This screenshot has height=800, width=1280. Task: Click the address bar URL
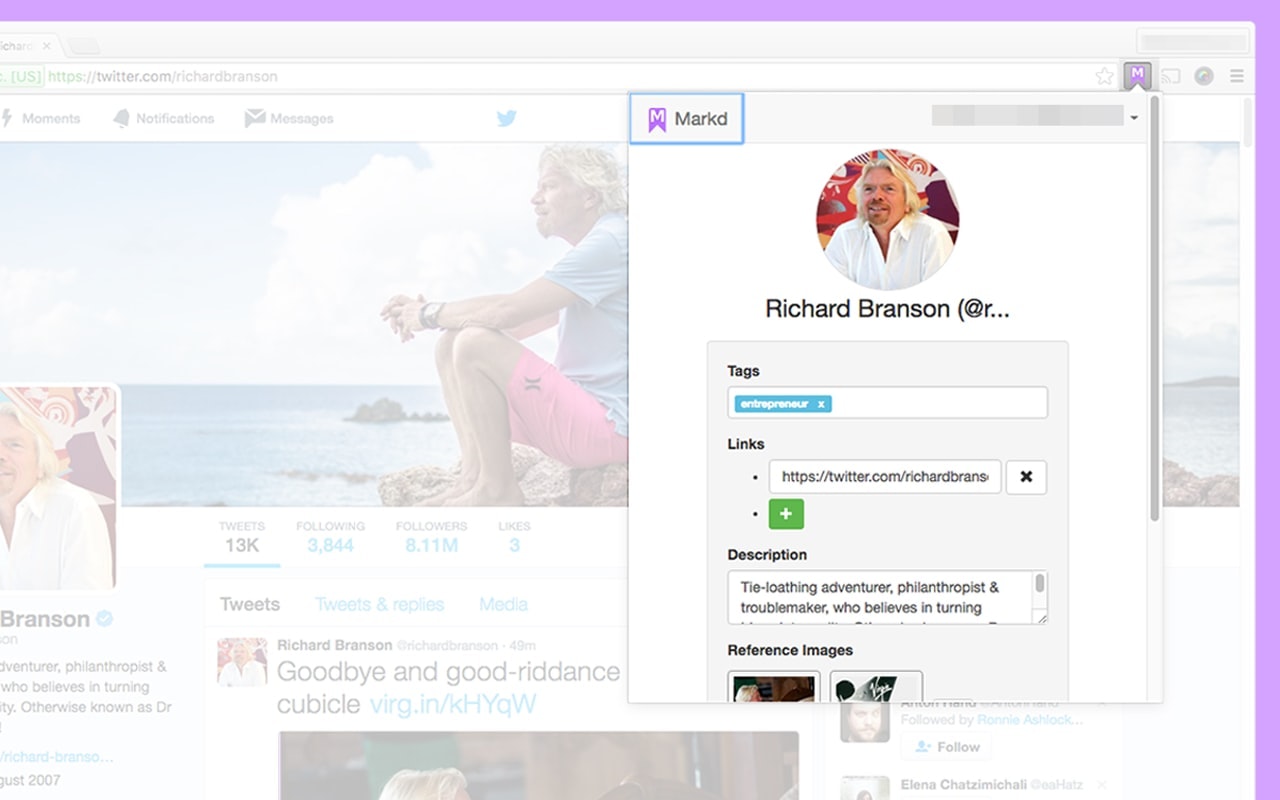tap(163, 76)
